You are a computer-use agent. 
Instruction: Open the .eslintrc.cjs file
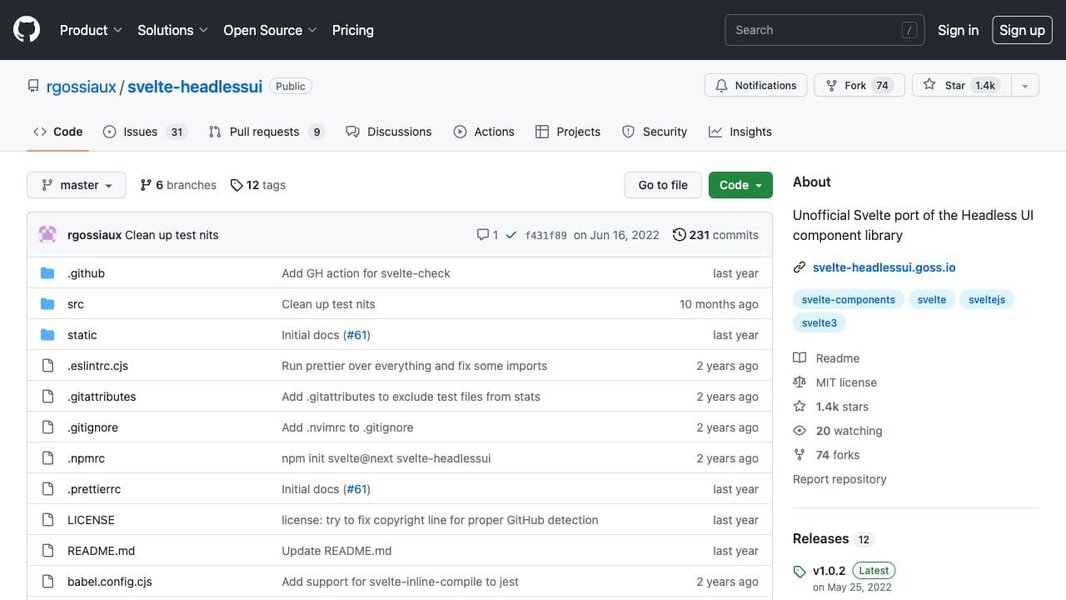[97, 366]
